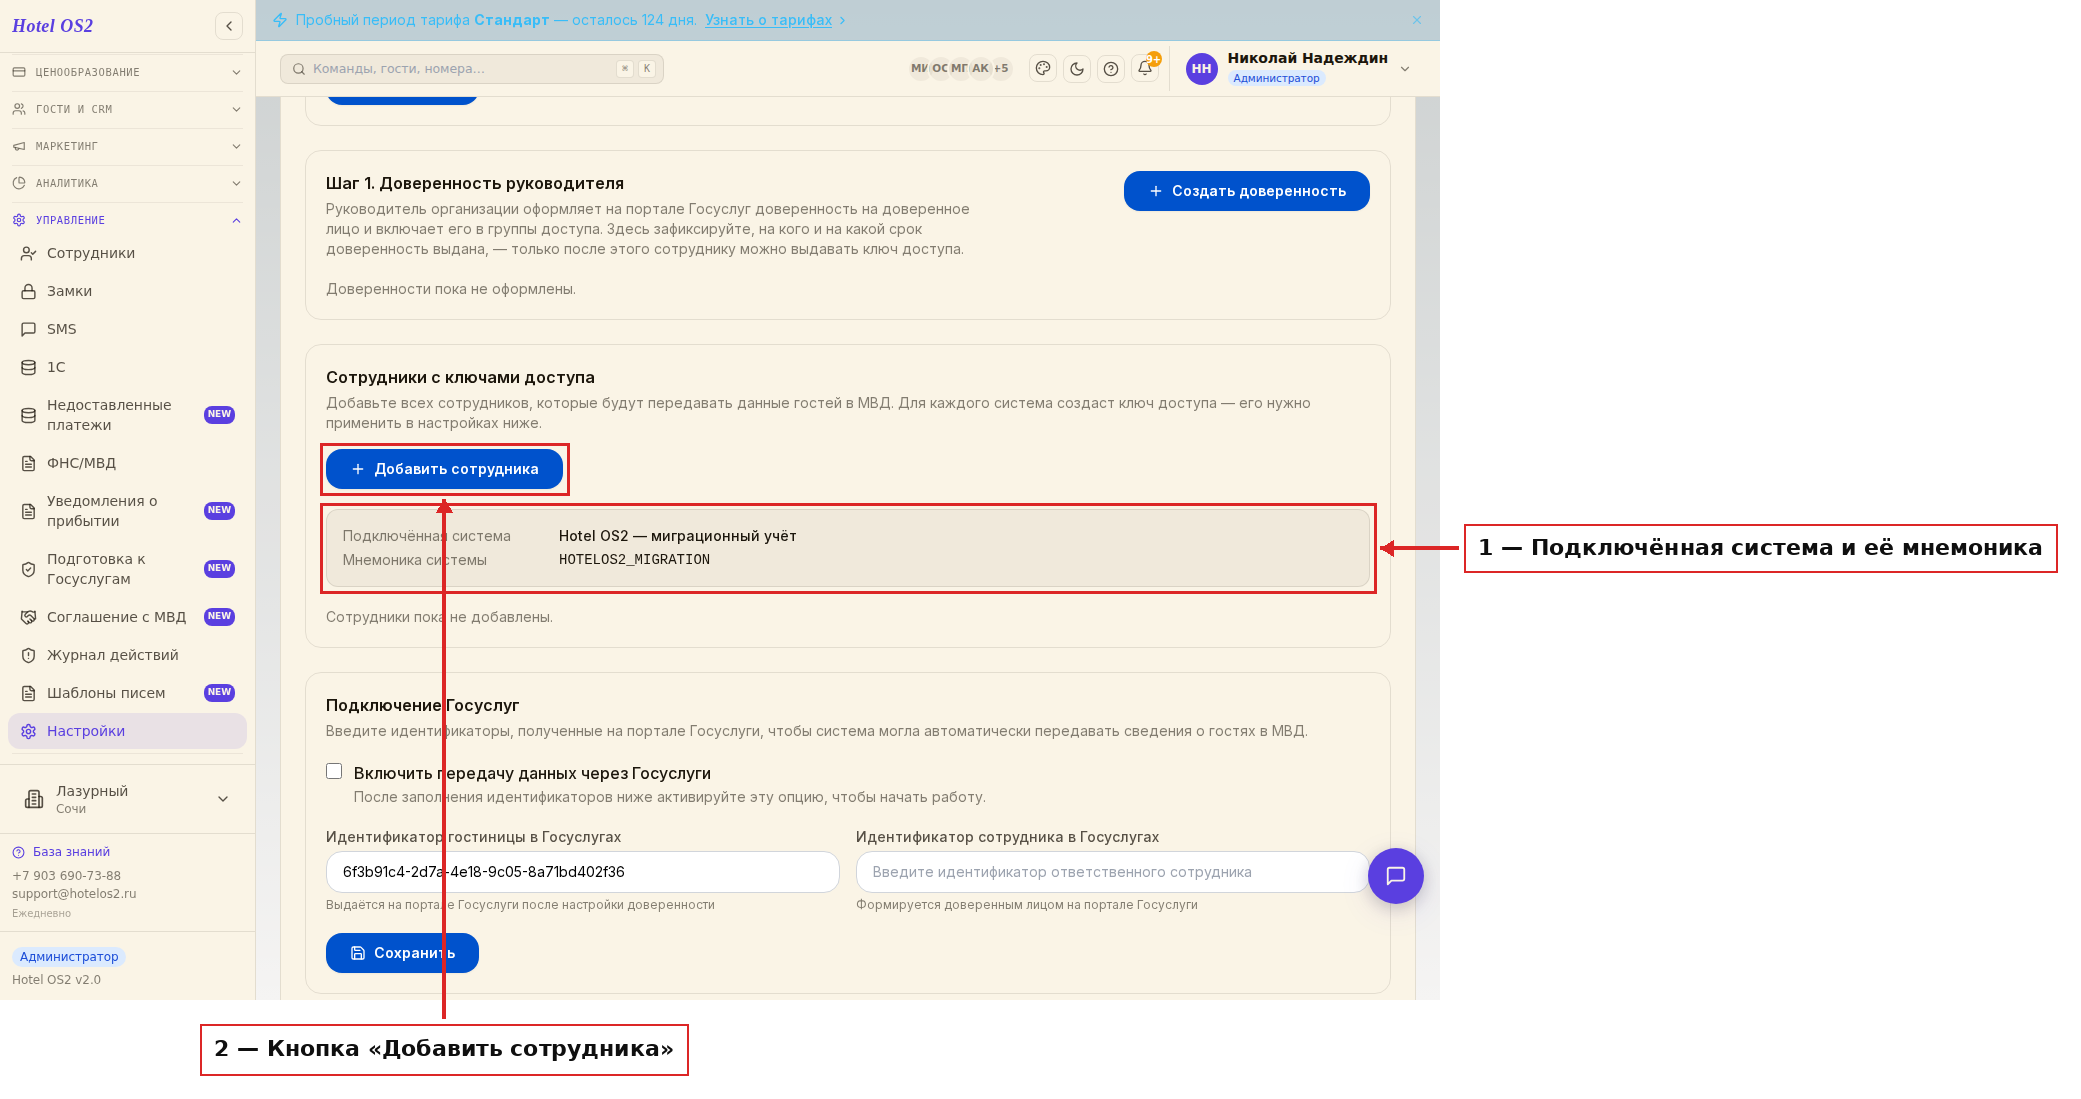Open the 1С sidebar item
The width and height of the screenshot is (2081, 1099).
click(127, 367)
